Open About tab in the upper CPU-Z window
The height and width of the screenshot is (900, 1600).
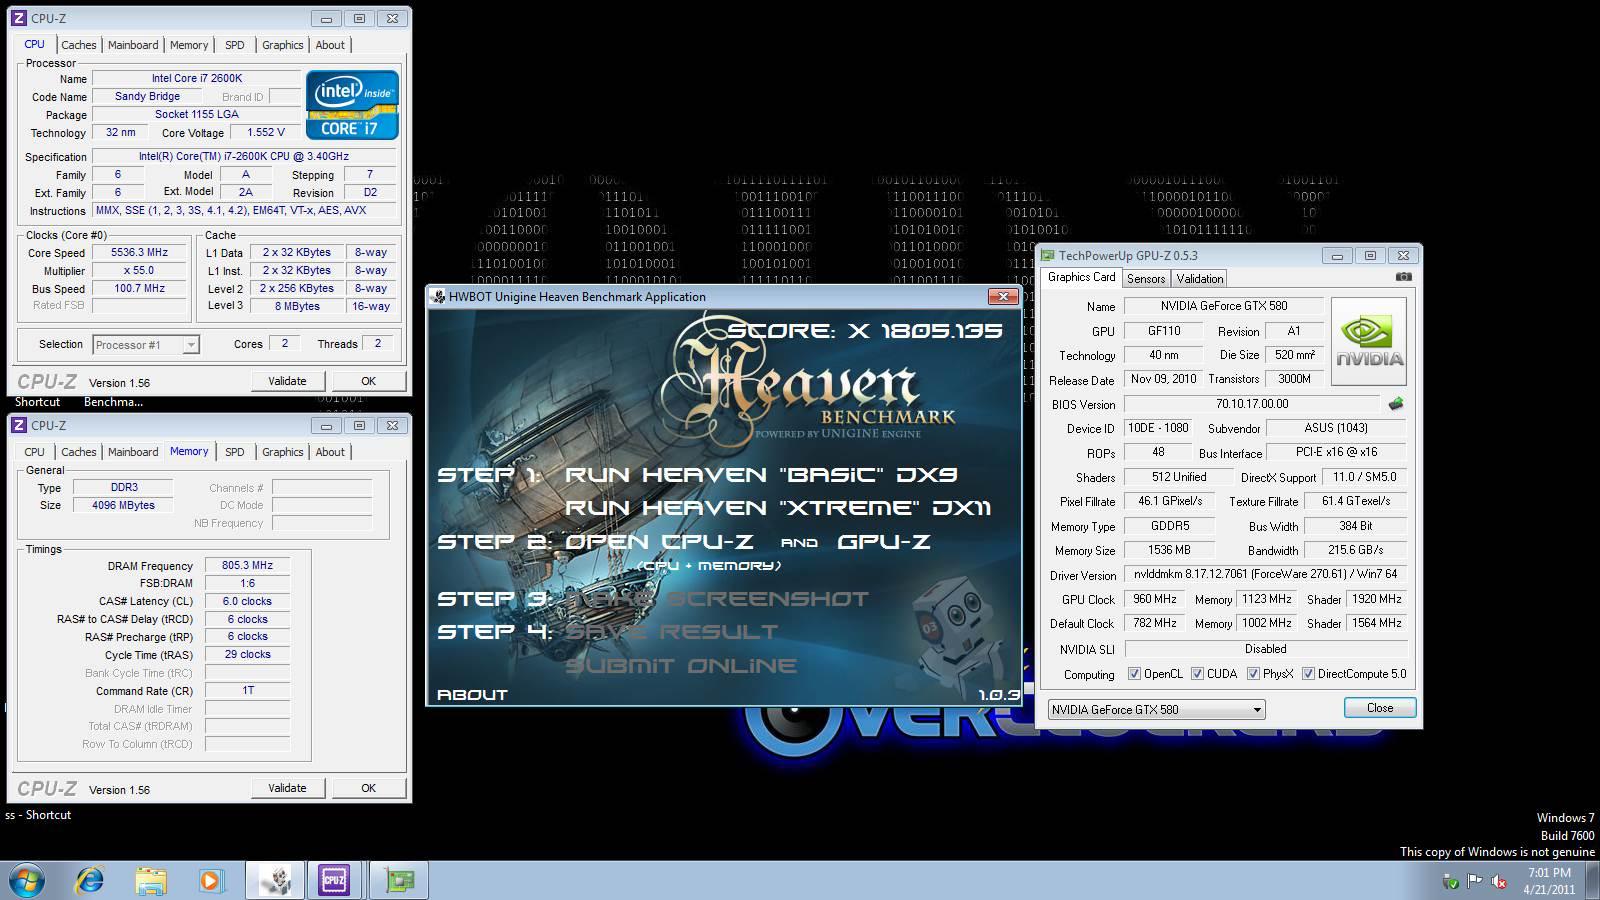click(x=330, y=45)
